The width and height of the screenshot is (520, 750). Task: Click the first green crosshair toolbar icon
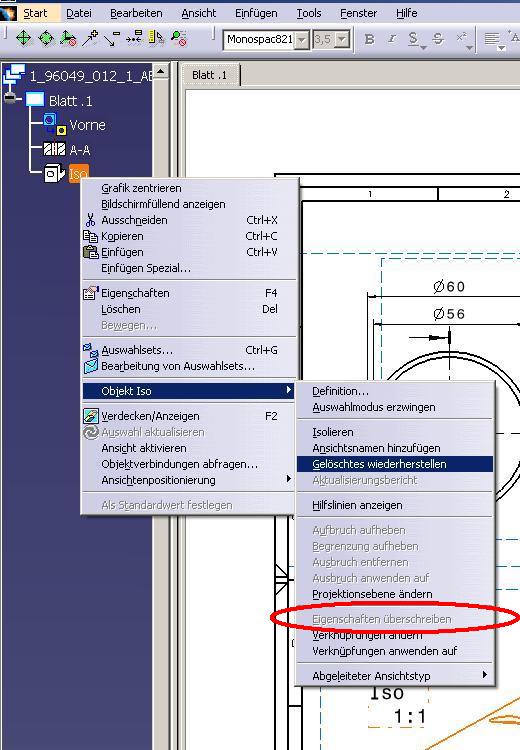[x=23, y=38]
